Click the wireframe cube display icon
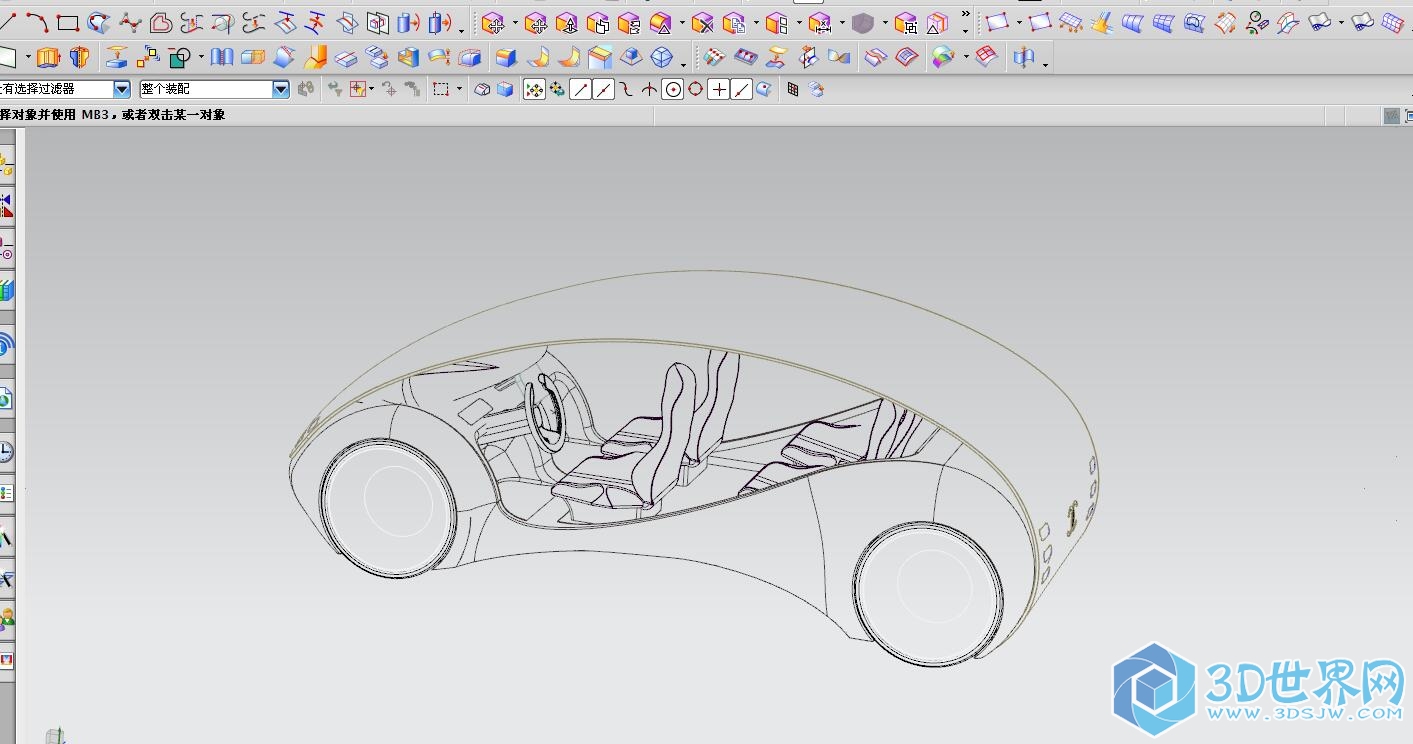 [482, 90]
